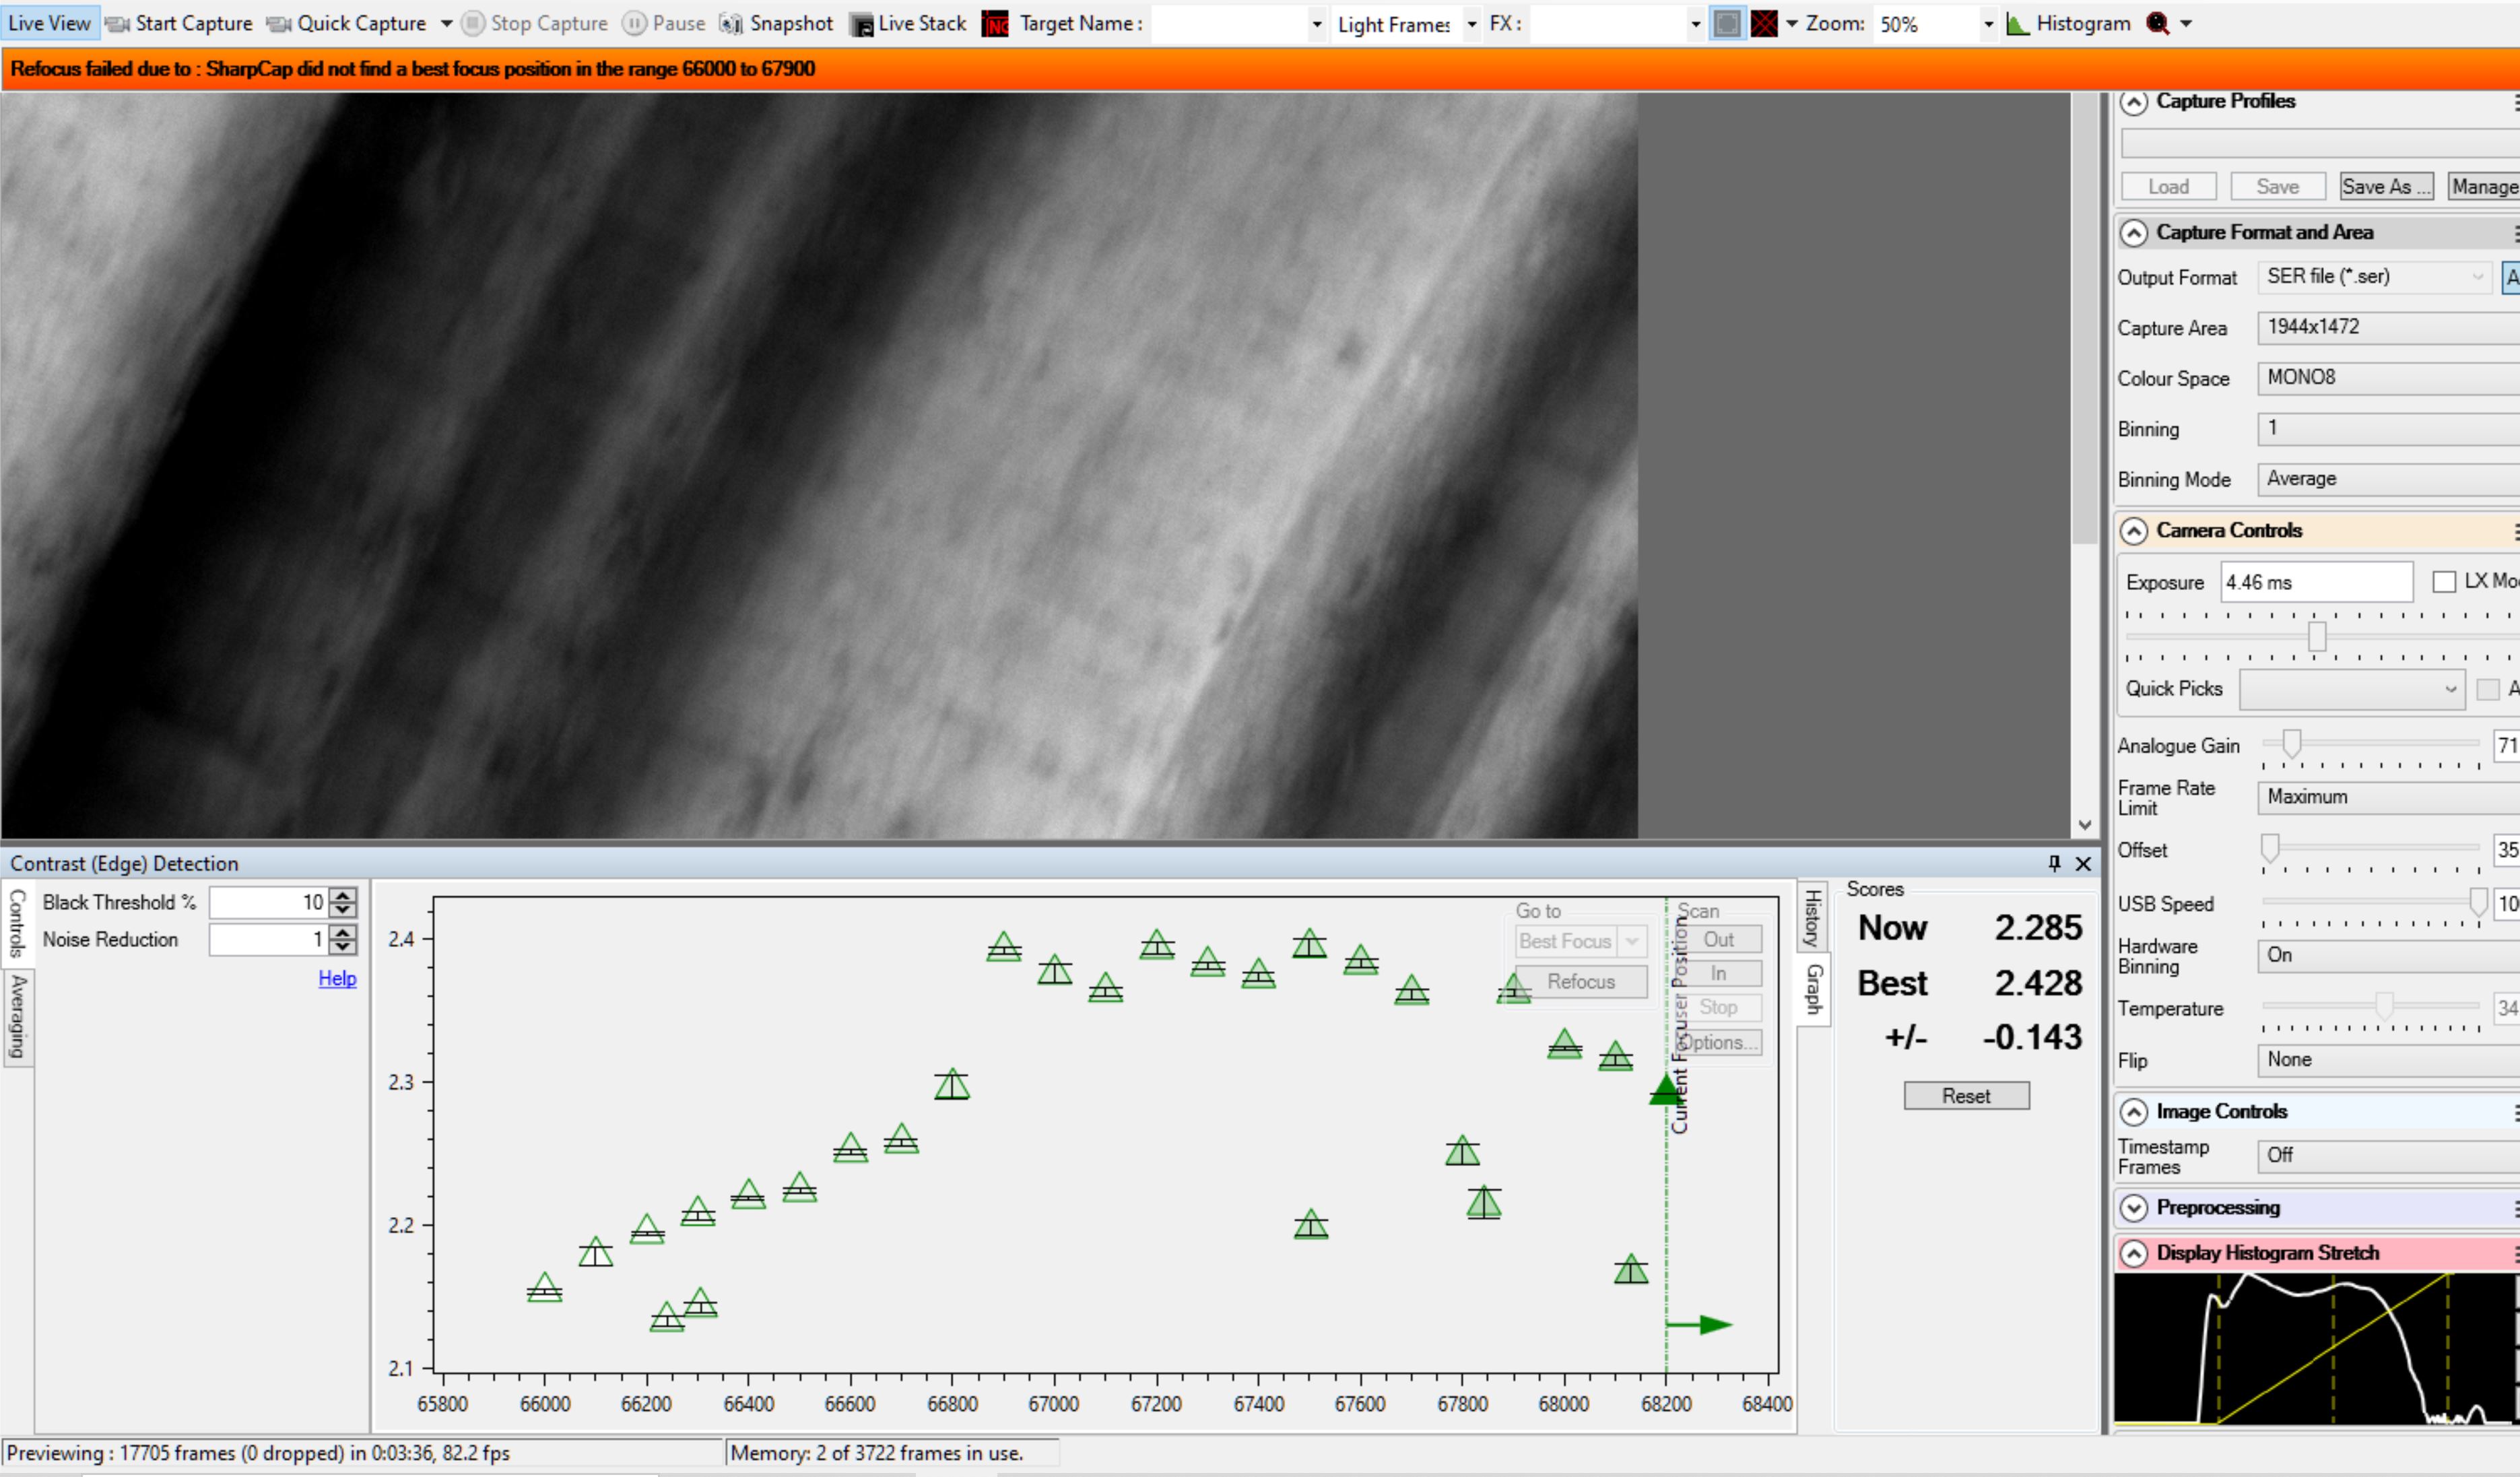Open the Best Focus go-to dropdown
Image resolution: width=2520 pixels, height=1477 pixels.
pyautogui.click(x=1633, y=941)
